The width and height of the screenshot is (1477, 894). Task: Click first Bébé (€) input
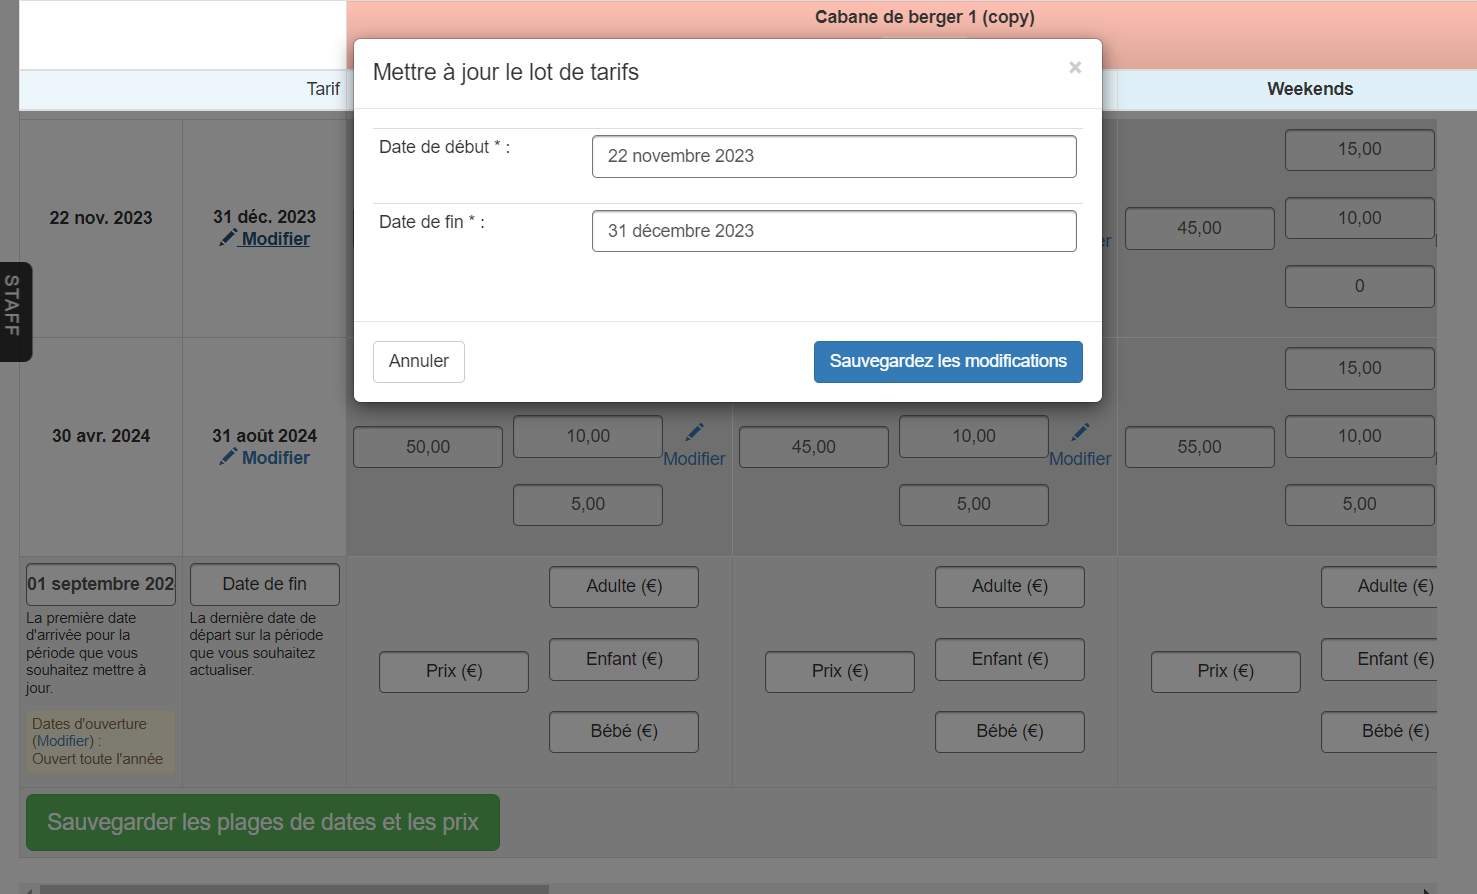click(x=624, y=731)
